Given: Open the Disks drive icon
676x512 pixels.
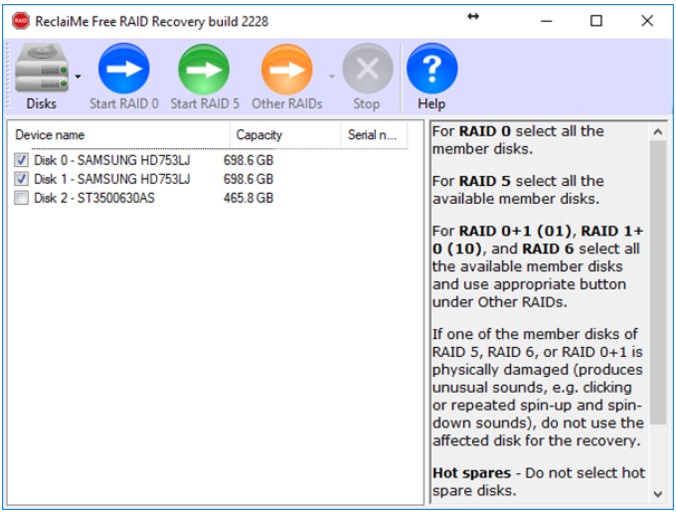Looking at the screenshot, I should (41, 69).
